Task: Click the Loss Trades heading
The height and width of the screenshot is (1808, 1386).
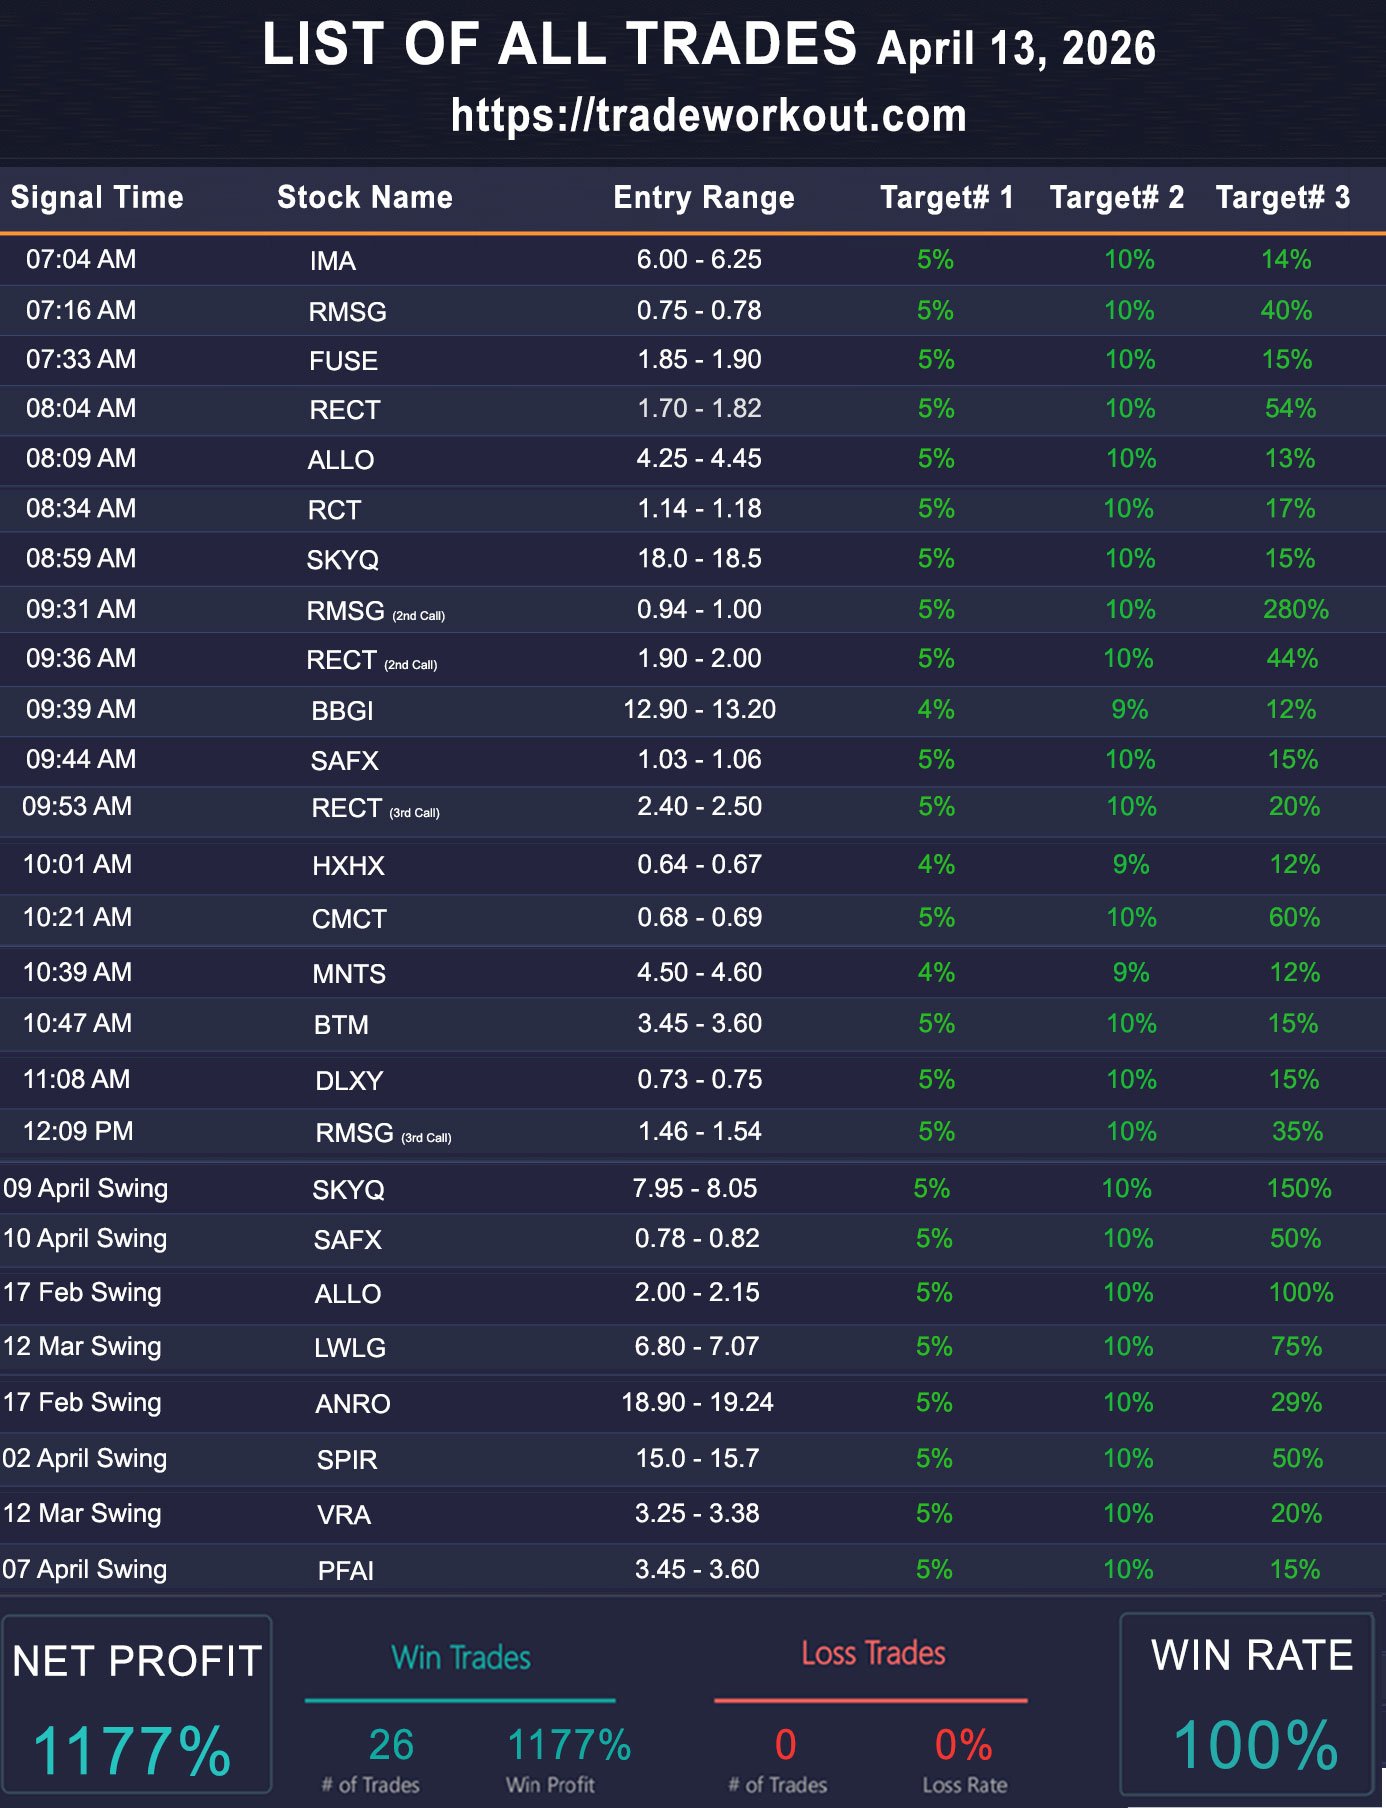Action: pos(872,1653)
